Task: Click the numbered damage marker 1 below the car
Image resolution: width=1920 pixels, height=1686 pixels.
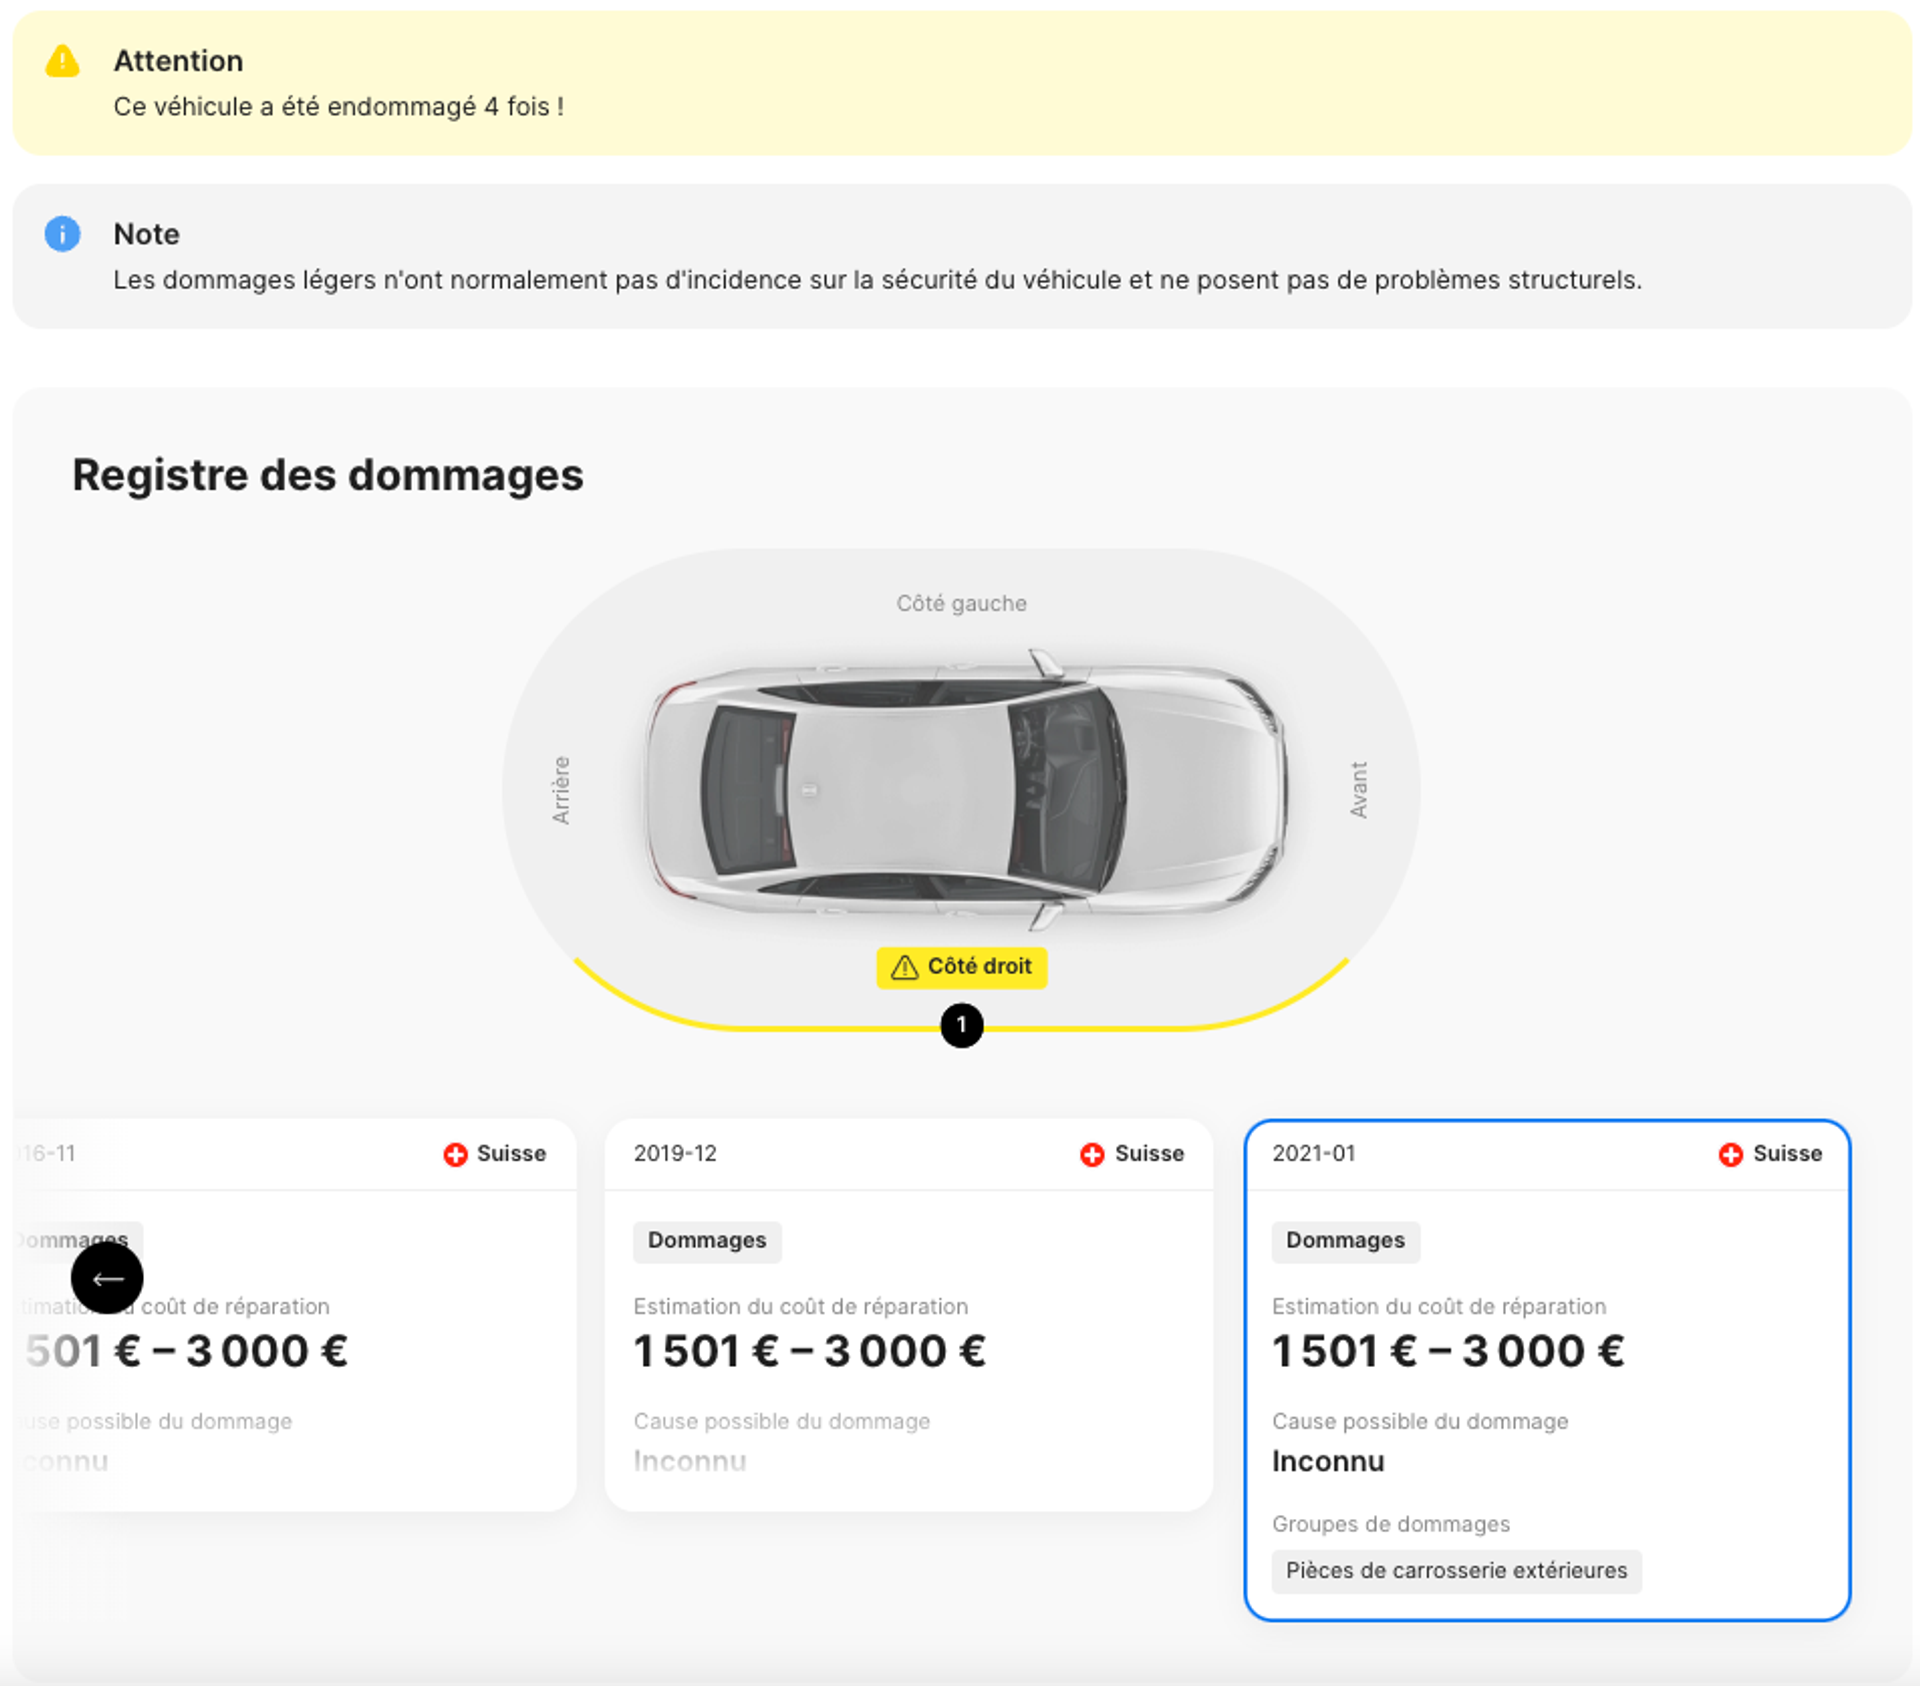Action: point(961,1024)
